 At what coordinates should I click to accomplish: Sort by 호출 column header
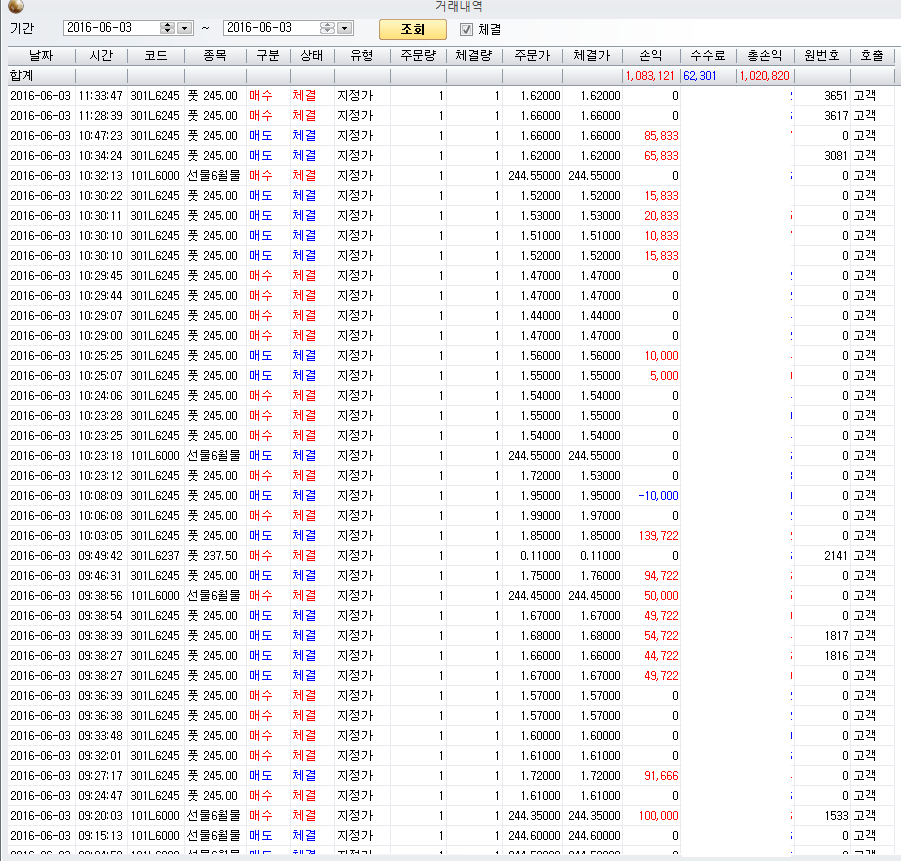pos(872,56)
